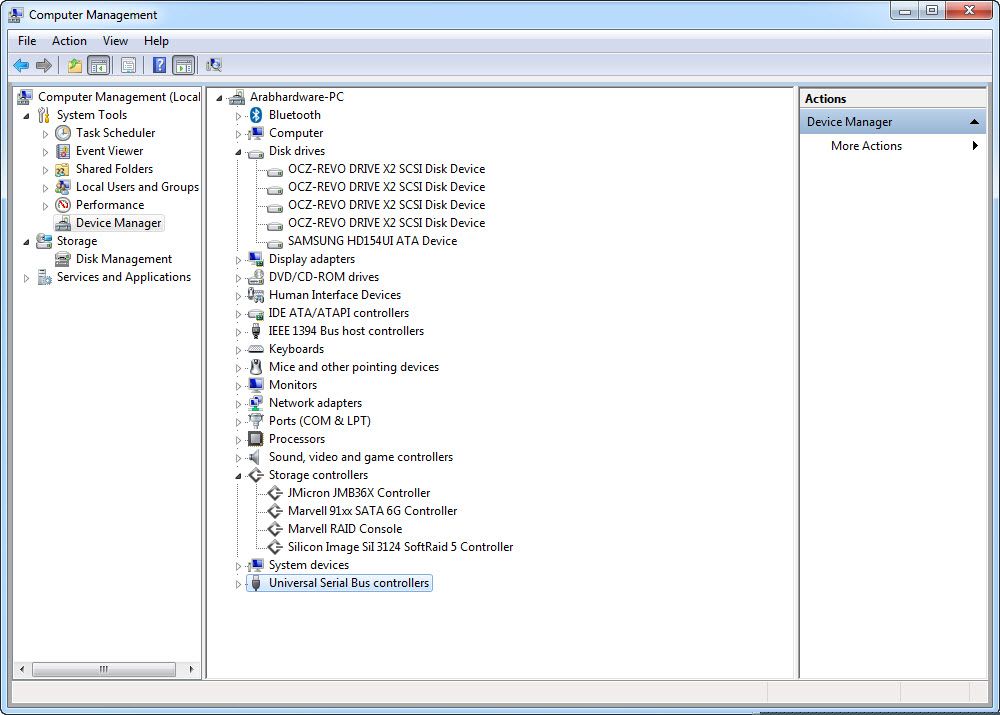Select Silicon Image SiI 3124 SoftRaid 5 Controller
This screenshot has height=715, width=1000.
point(401,547)
